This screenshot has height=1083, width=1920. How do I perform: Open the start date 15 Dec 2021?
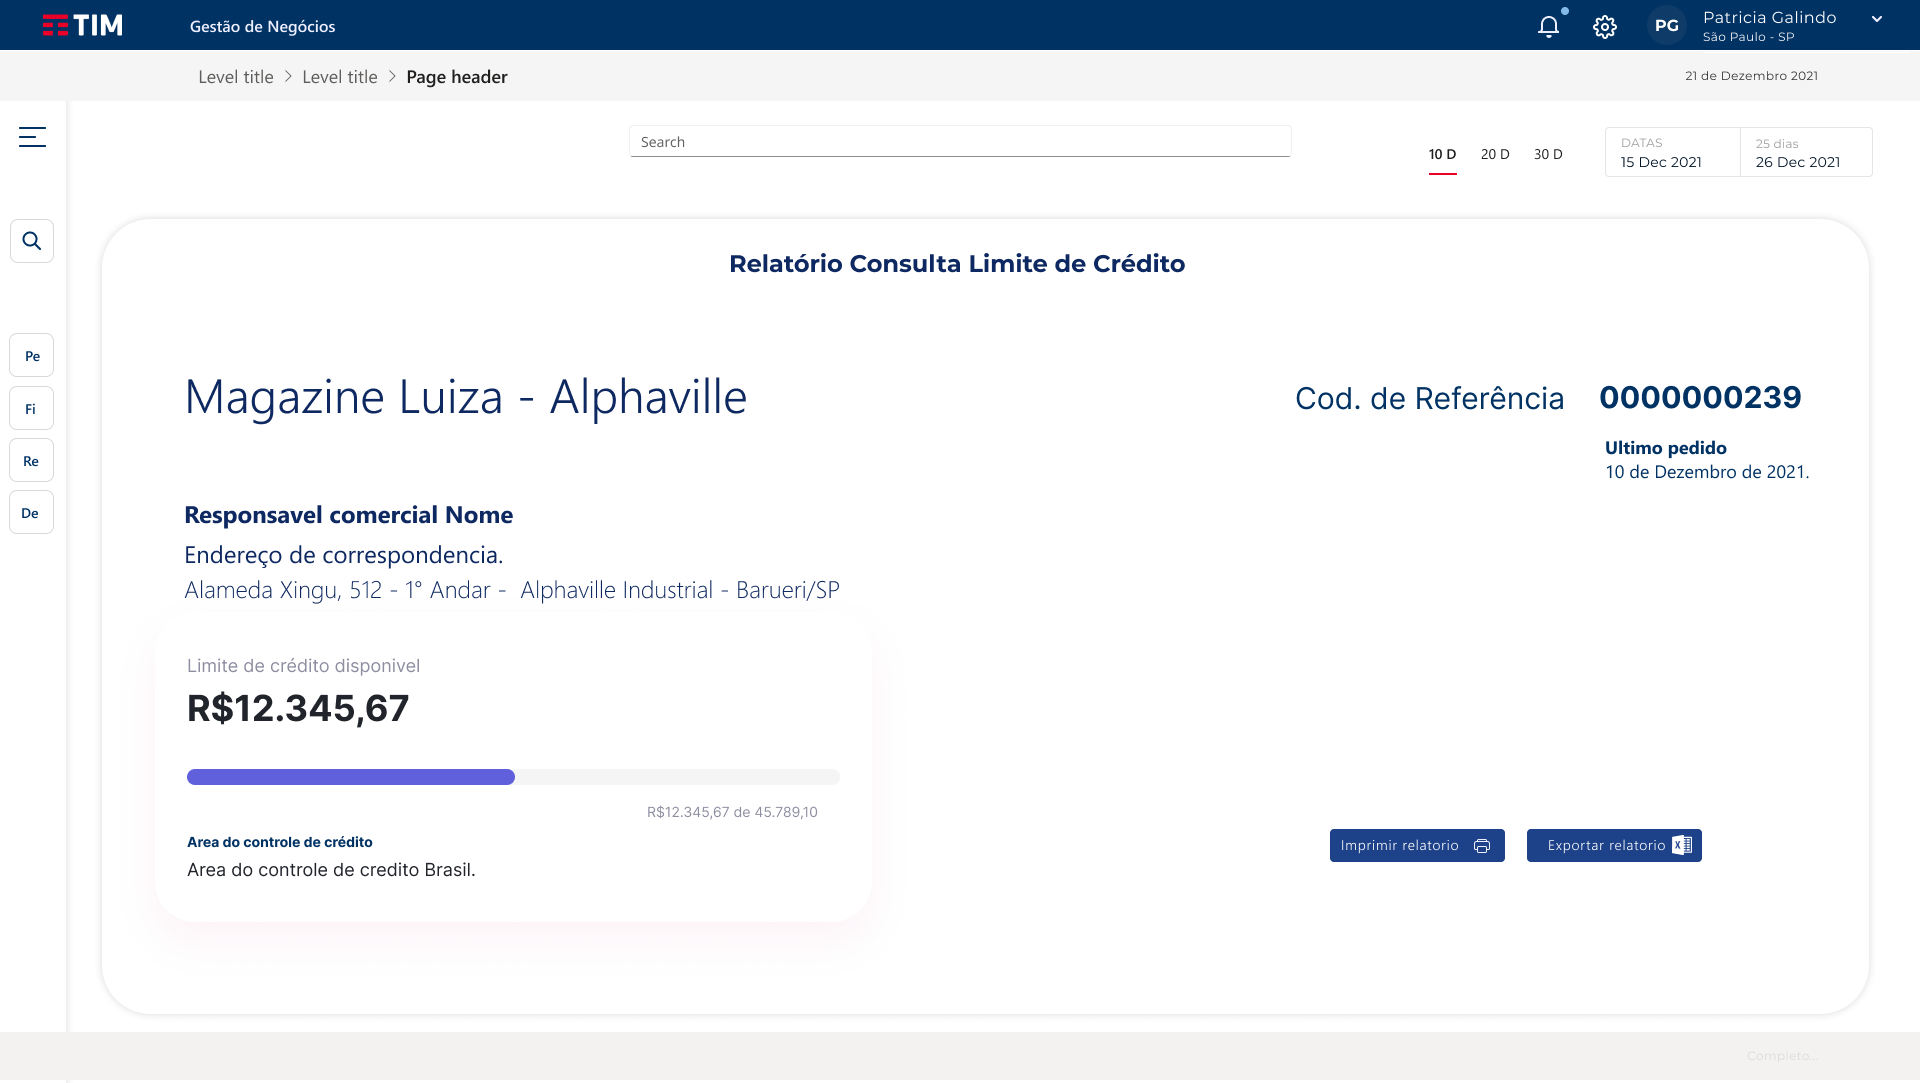point(1672,152)
